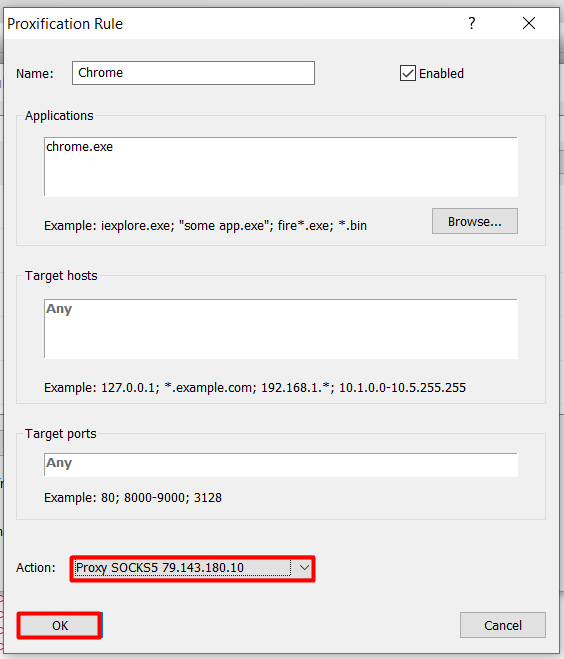564x659 pixels.
Task: Open the Browse... file picker
Action: (x=474, y=221)
